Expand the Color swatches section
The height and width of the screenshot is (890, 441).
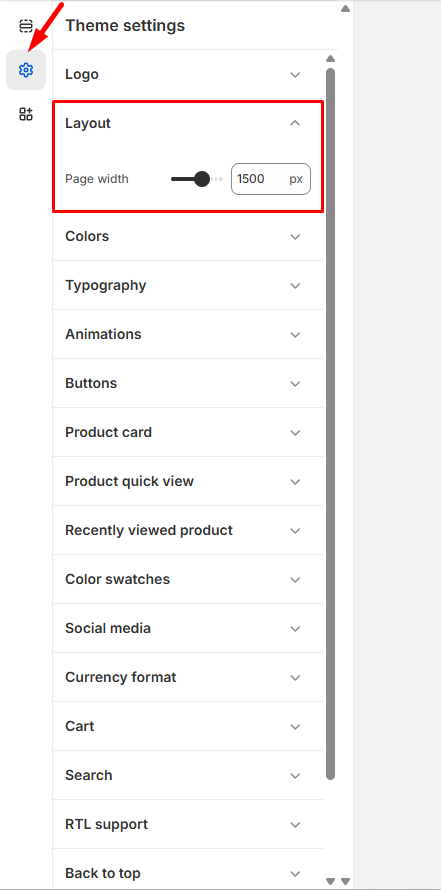point(188,580)
